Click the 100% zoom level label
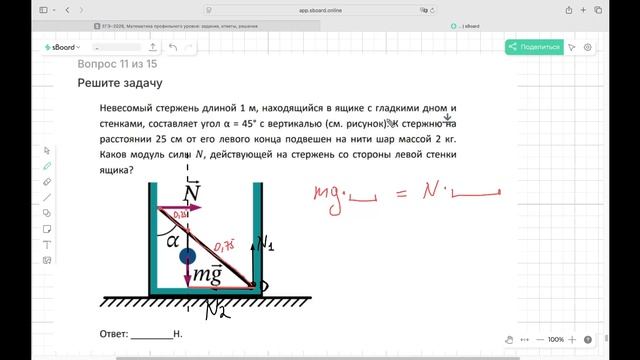 (x=556, y=340)
